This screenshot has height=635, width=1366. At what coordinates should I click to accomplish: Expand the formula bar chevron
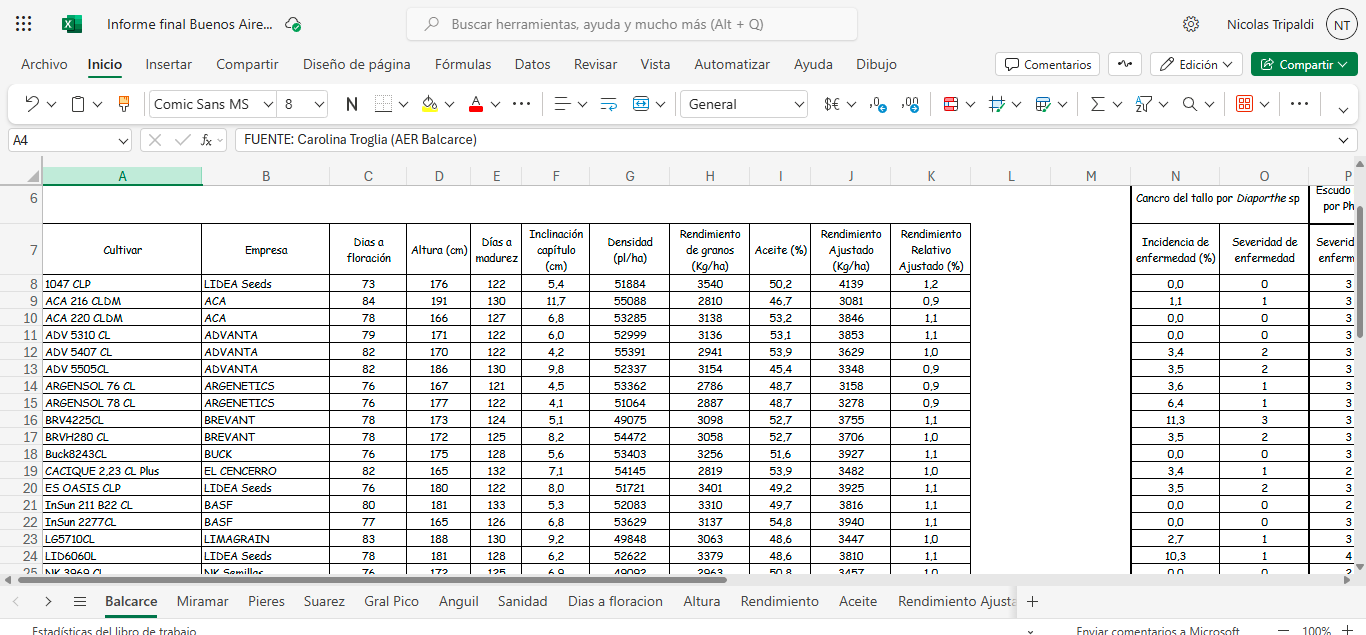tap(1344, 140)
